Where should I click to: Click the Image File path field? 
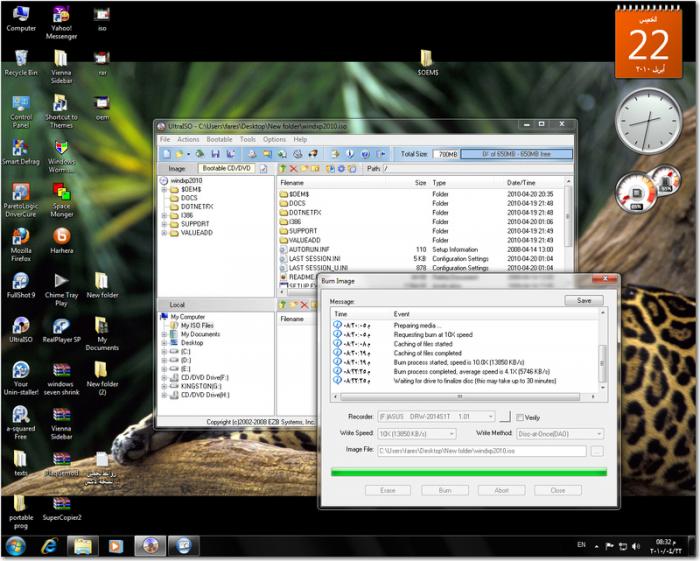[482, 451]
